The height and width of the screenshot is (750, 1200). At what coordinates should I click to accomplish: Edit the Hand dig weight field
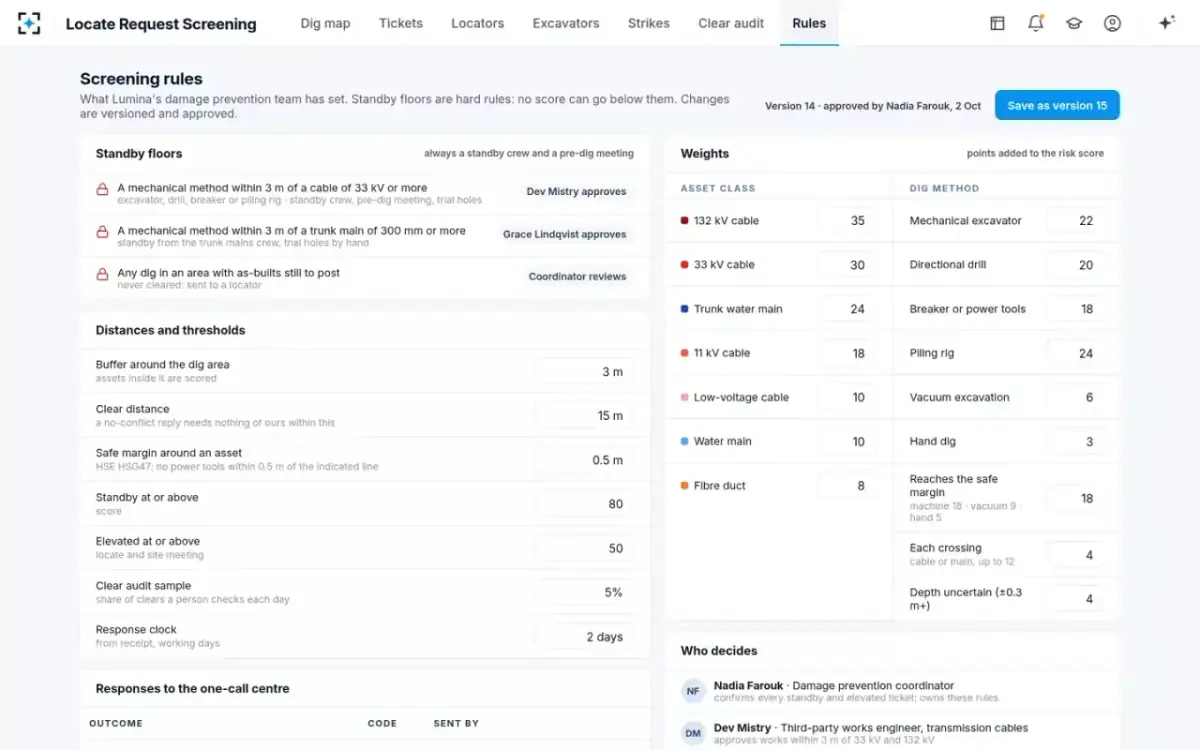tap(1075, 441)
